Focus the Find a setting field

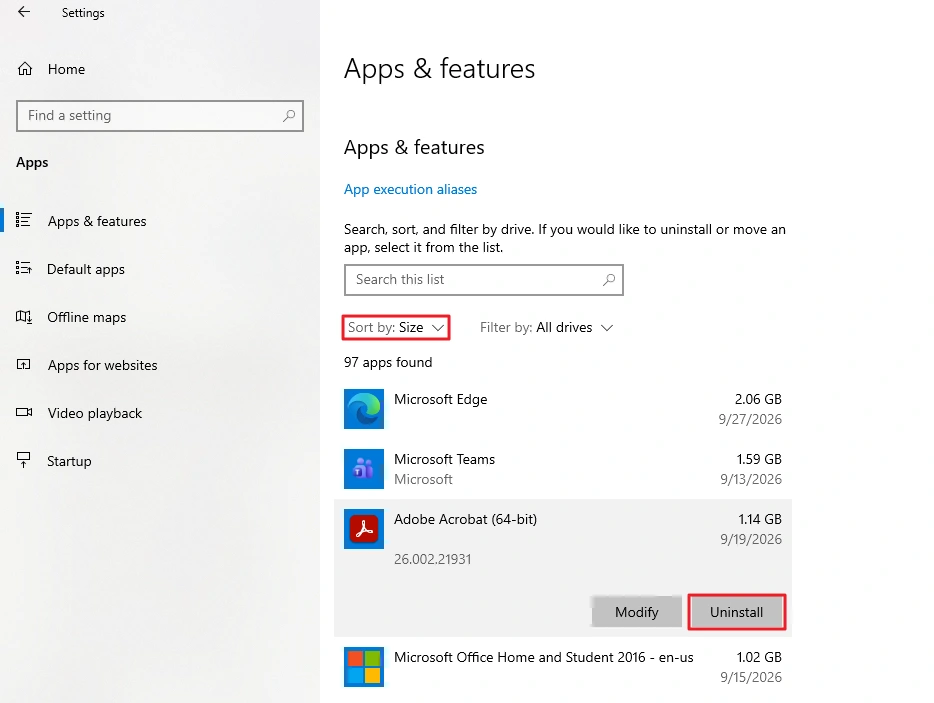[x=160, y=116]
